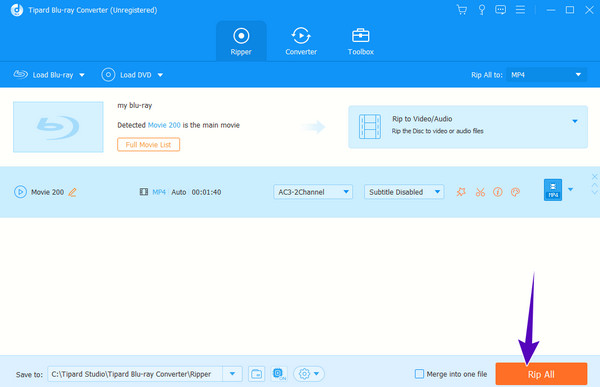Rename Movie 200 with pencil icon

(x=72, y=192)
